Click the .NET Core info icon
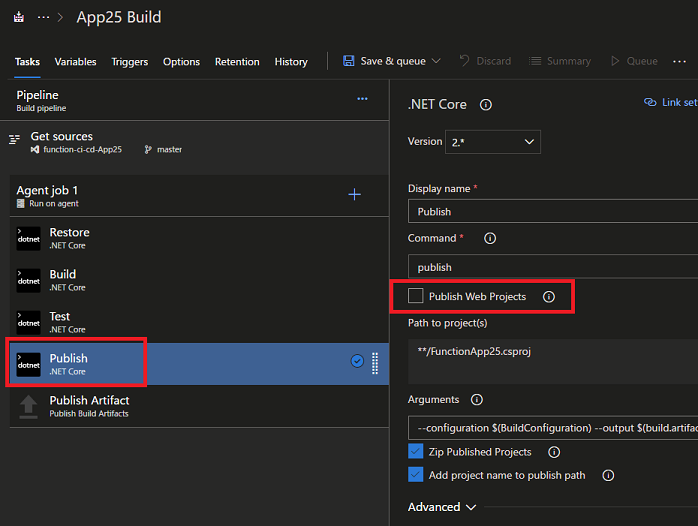 pos(486,104)
